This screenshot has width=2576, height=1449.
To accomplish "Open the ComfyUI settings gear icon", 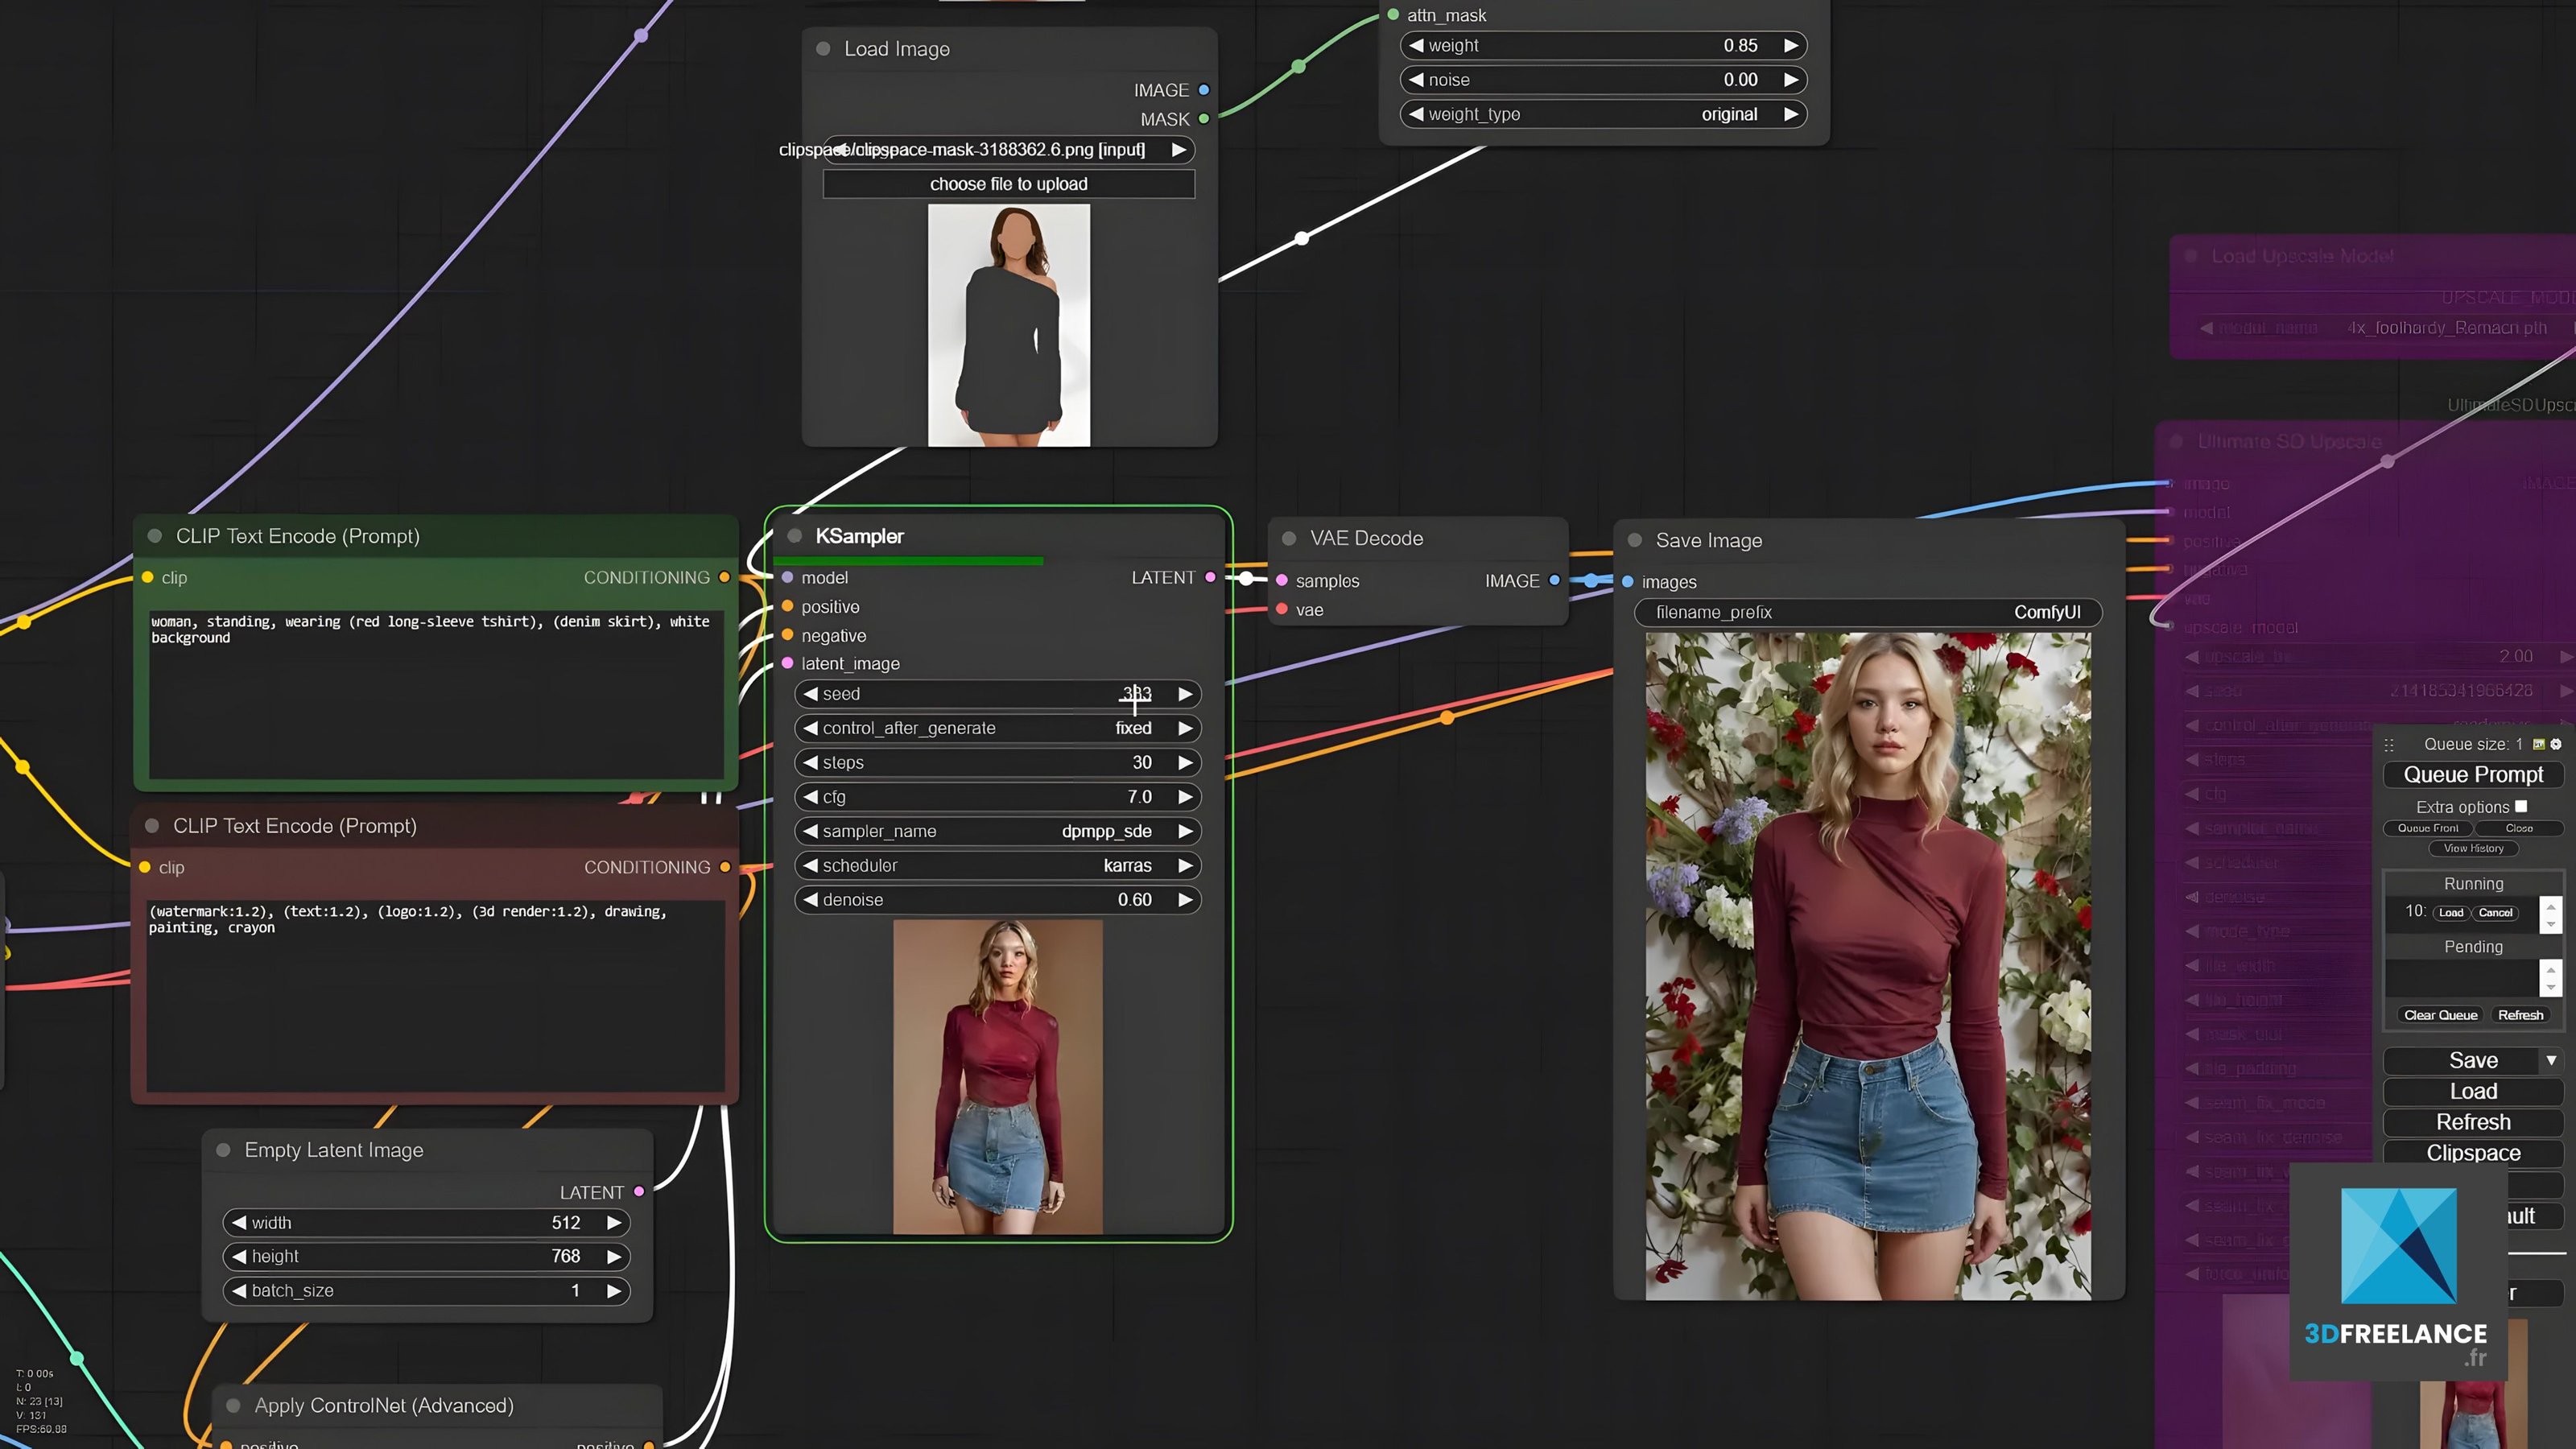I will tap(2556, 744).
